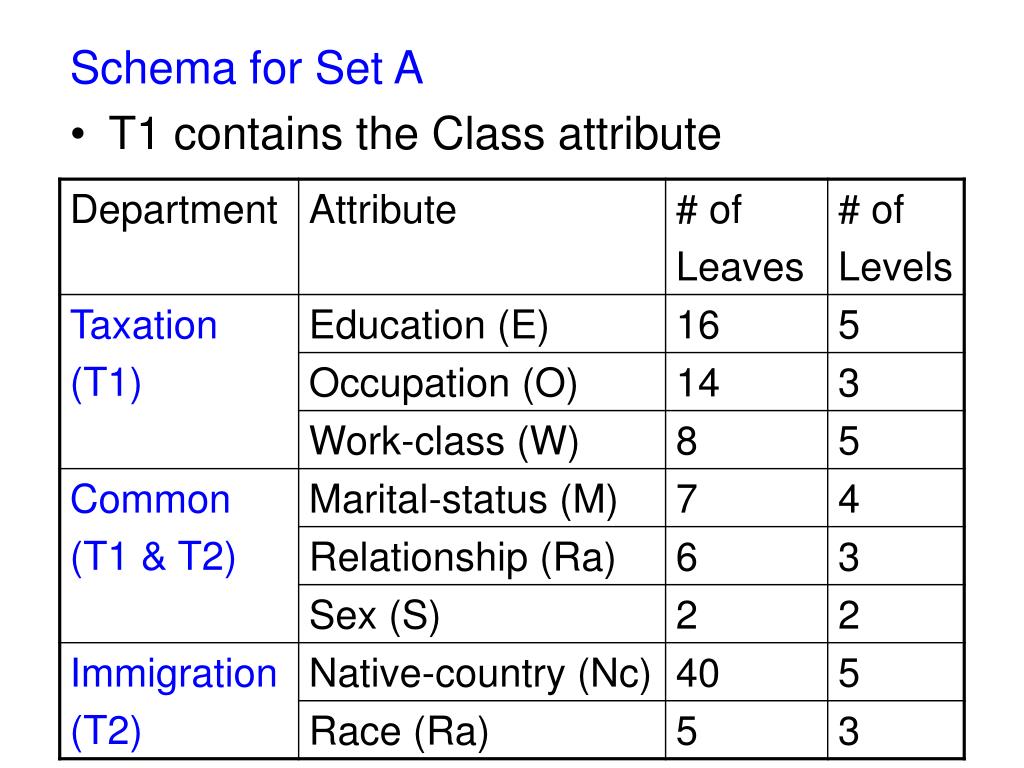
Task: Select the '# of Leaves' header cell
Action: pyautogui.click(x=746, y=237)
